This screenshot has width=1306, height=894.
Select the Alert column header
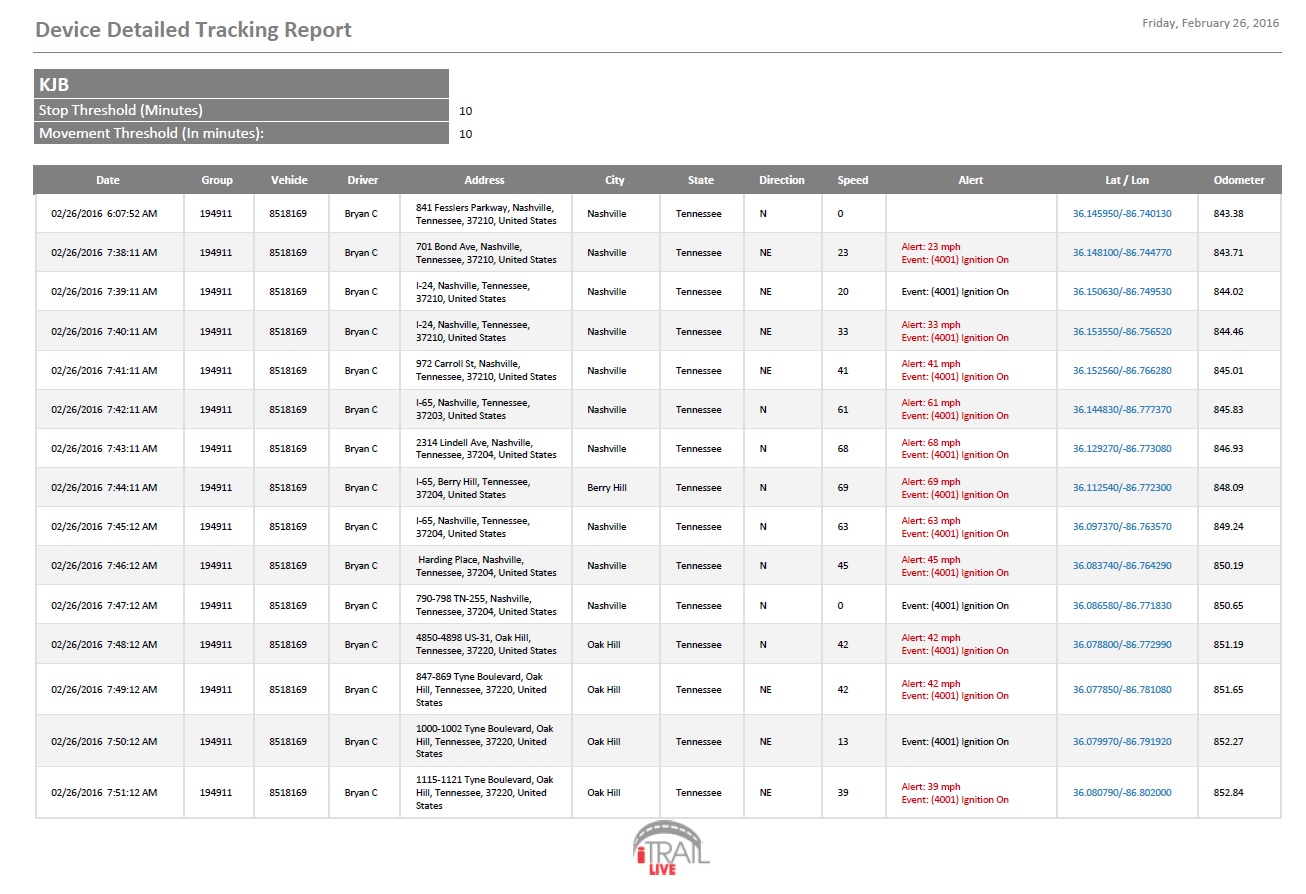(x=970, y=180)
